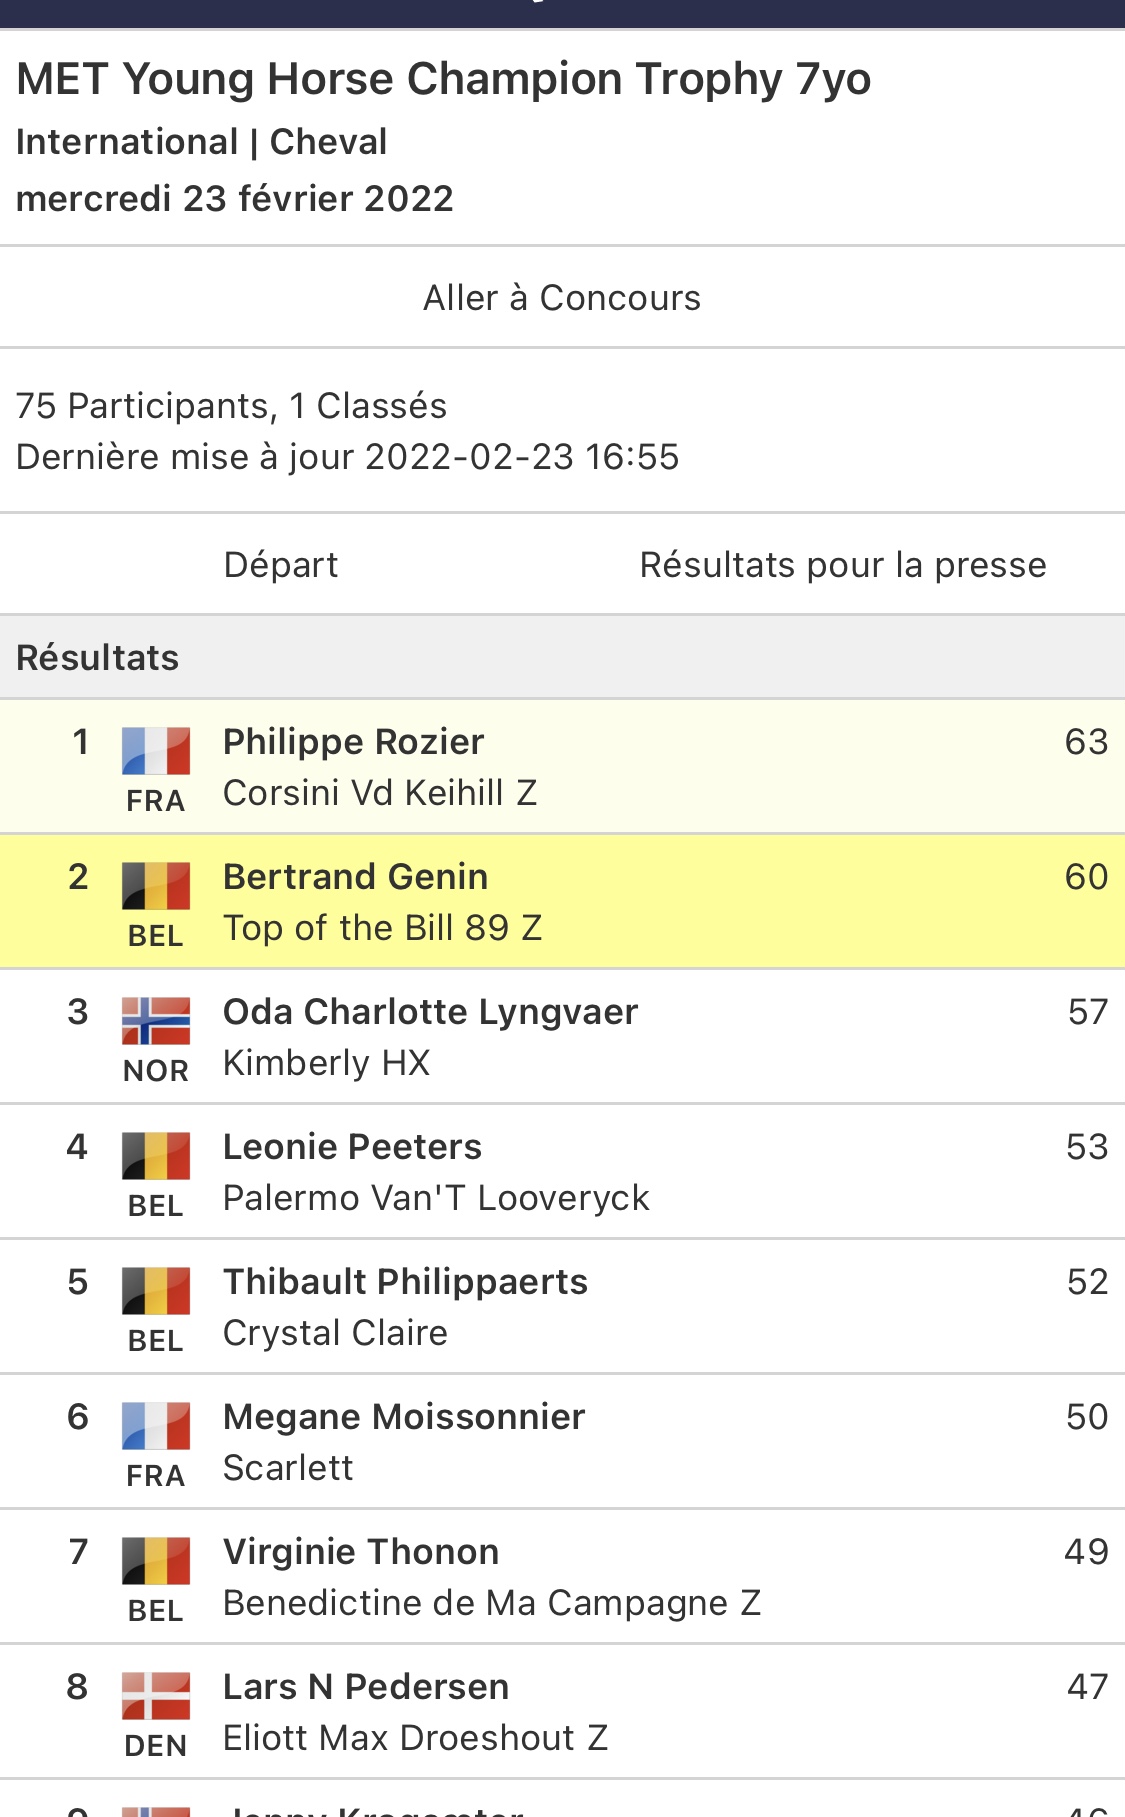Click the Belgian flag beside Leonie Peeters
This screenshot has width=1125, height=1817.
(x=156, y=1156)
